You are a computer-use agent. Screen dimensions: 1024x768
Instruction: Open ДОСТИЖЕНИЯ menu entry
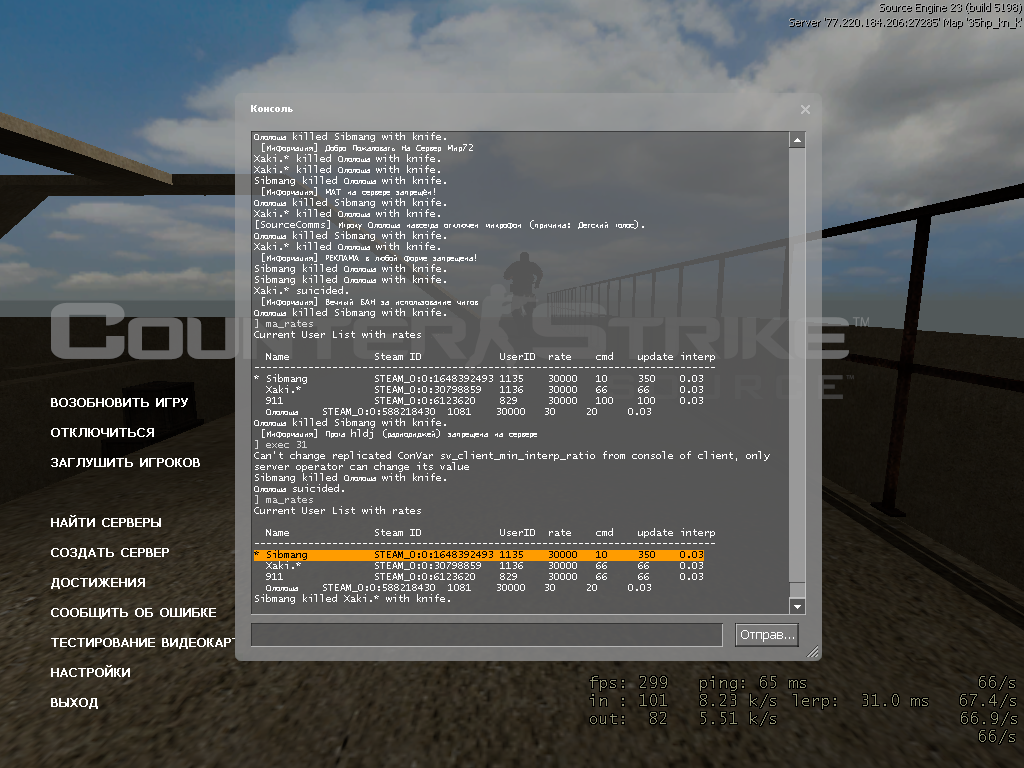pos(98,583)
